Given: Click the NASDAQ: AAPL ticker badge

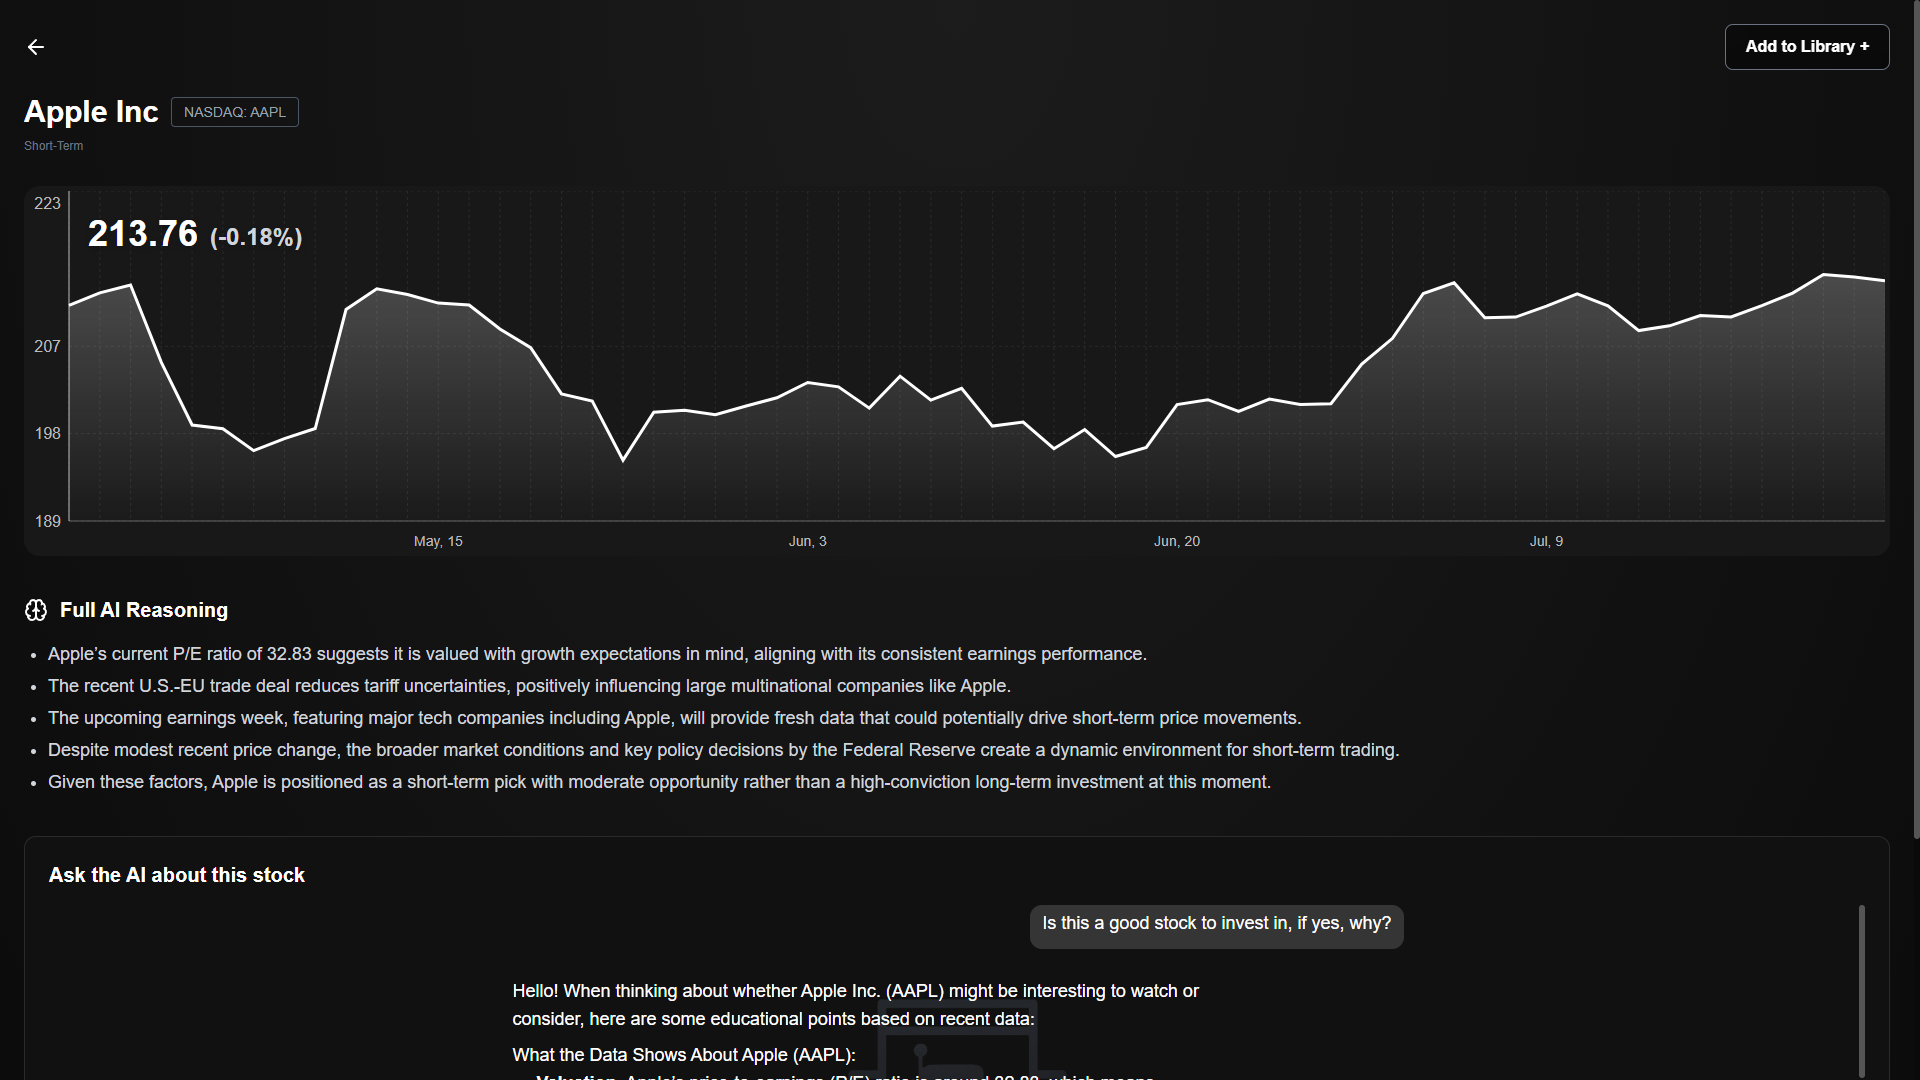Looking at the screenshot, I should [235, 112].
